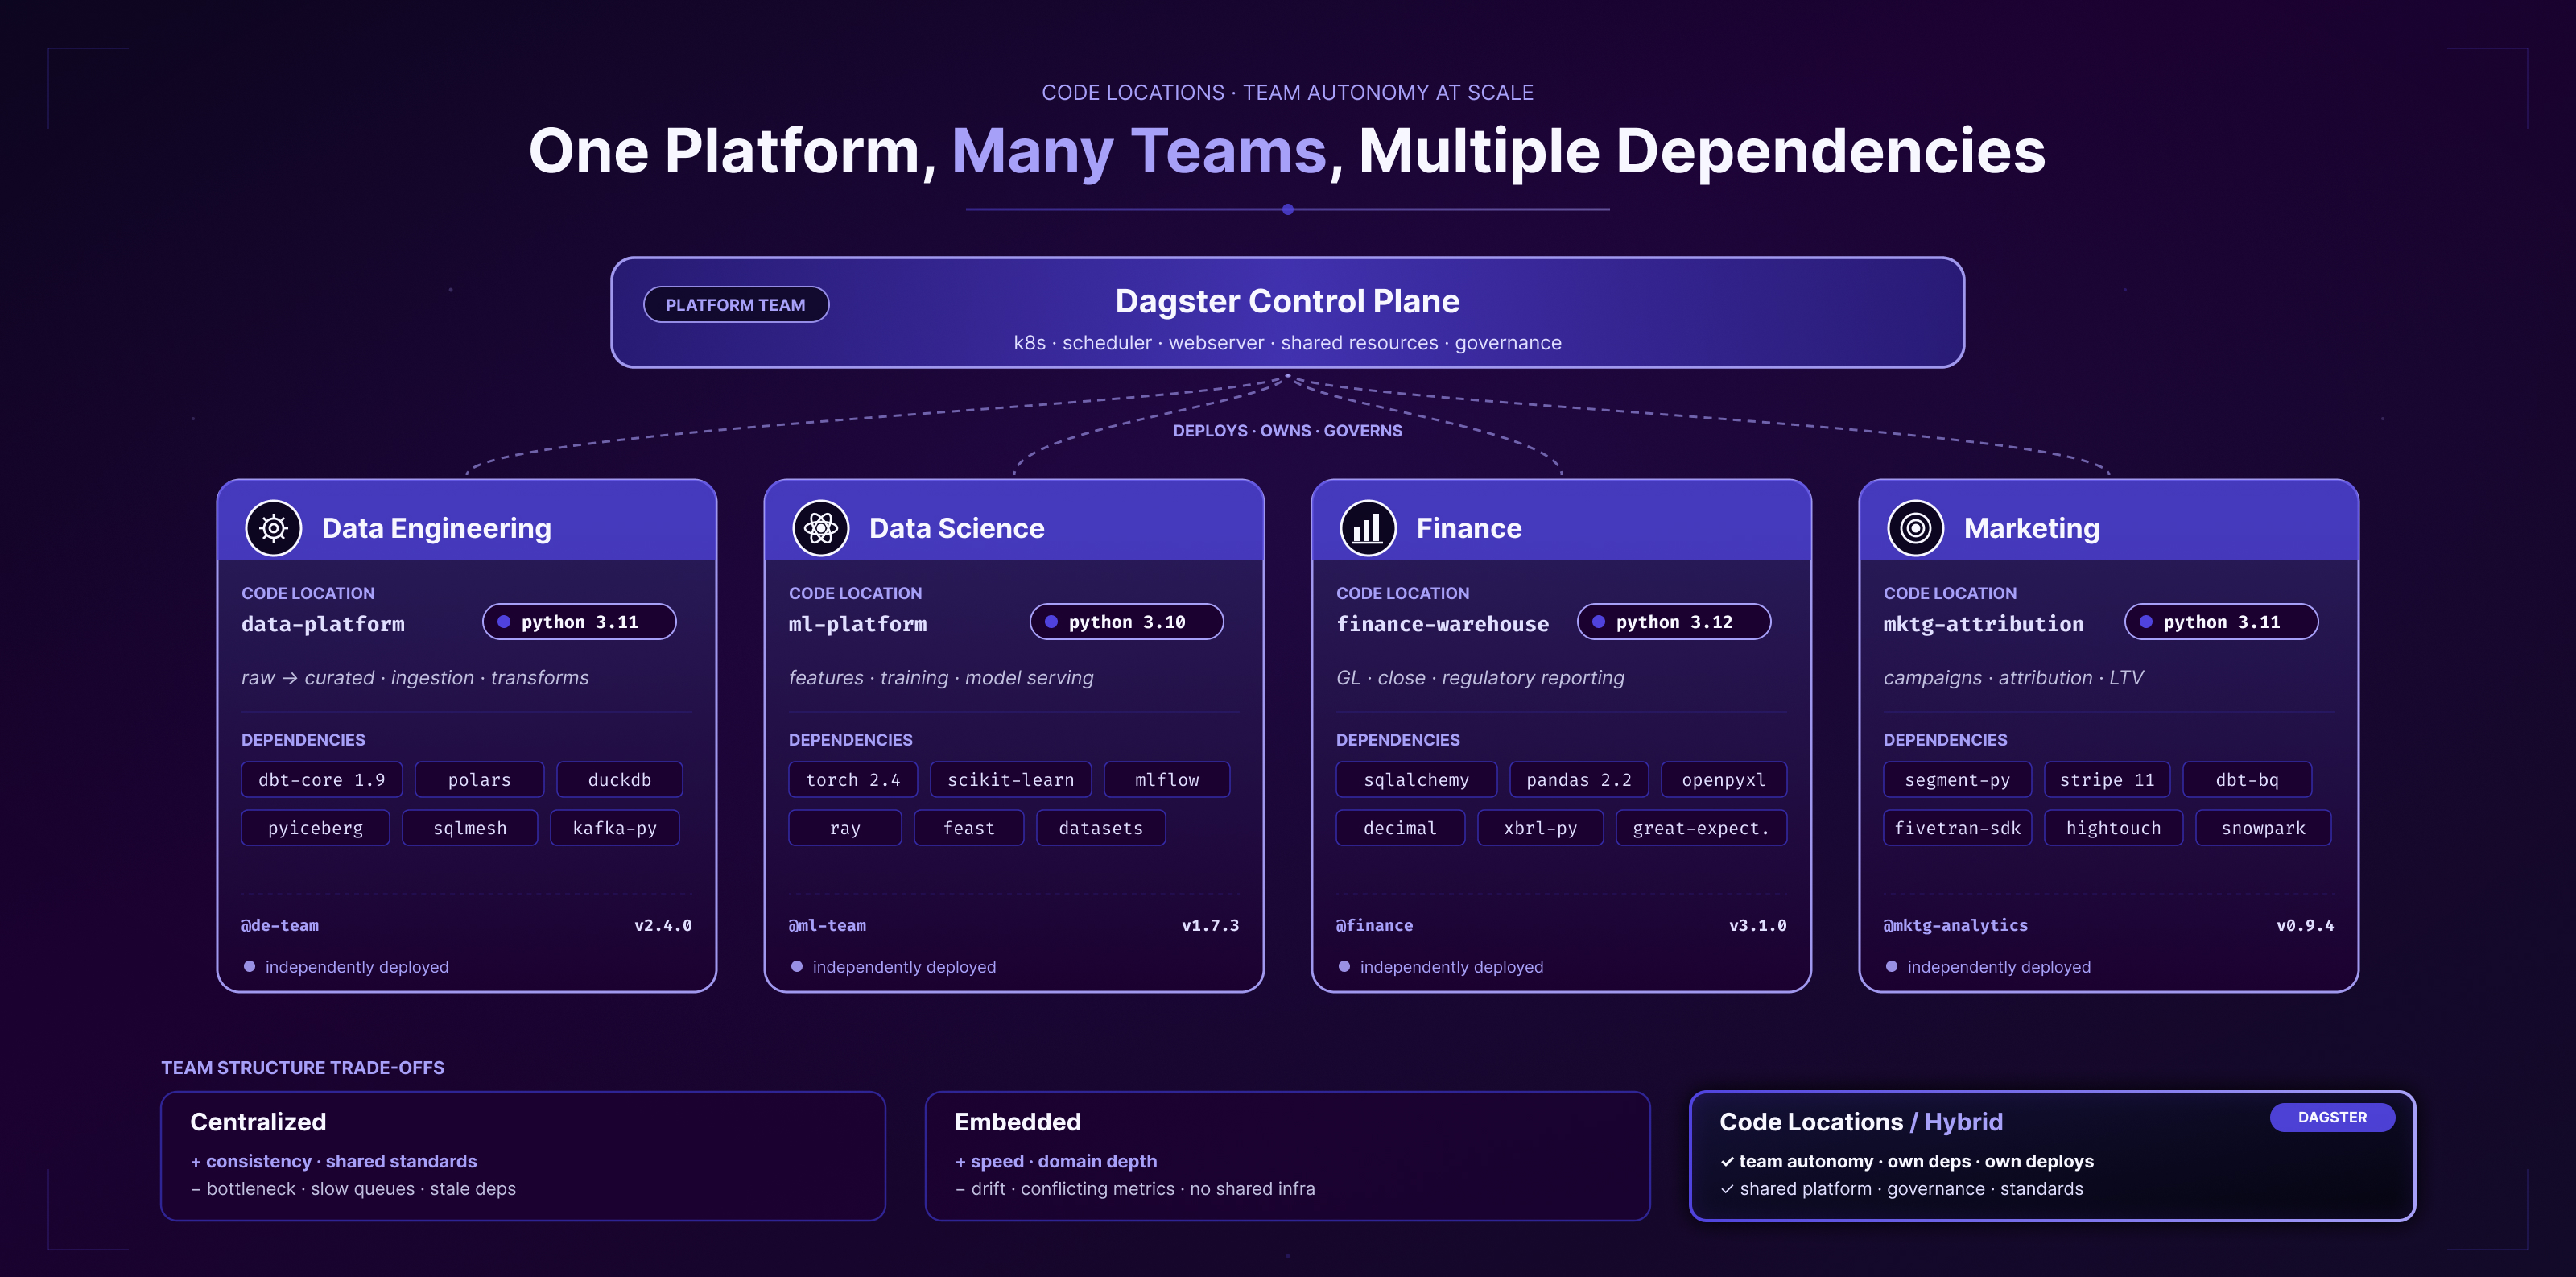Click the Centralized trade-off card heading
This screenshot has width=2576, height=1277.
coord(258,1122)
